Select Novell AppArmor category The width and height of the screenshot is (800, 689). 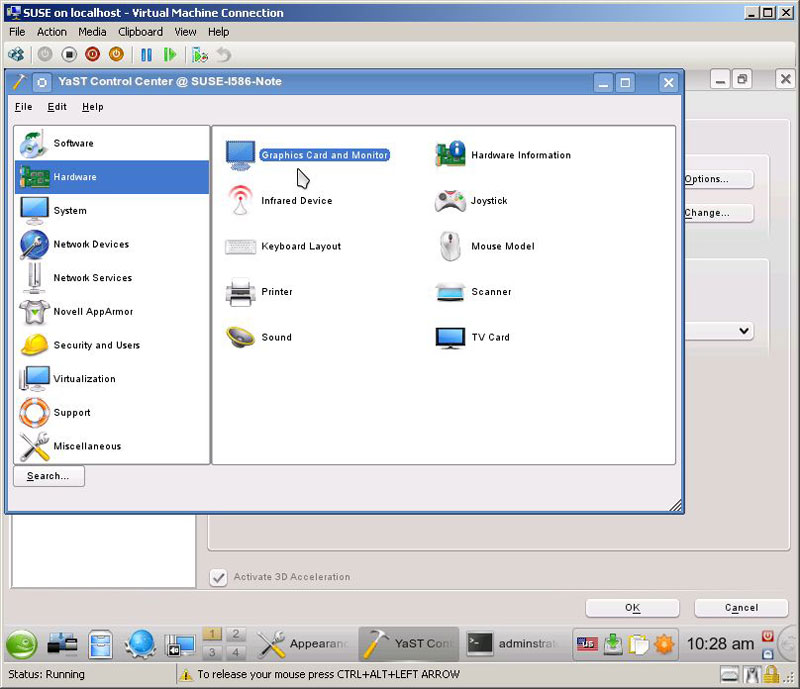tap(112, 312)
